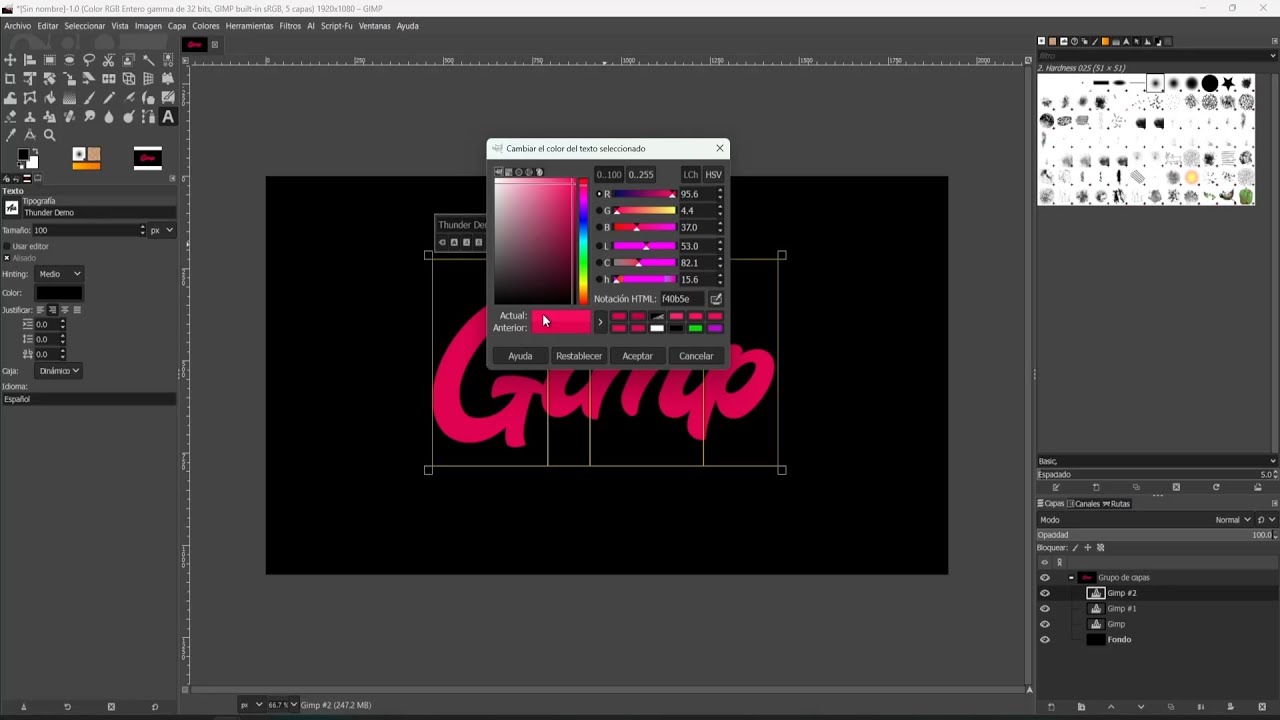Lower the selected layer
Screen dimensions: 1280x720
click(x=1141, y=707)
